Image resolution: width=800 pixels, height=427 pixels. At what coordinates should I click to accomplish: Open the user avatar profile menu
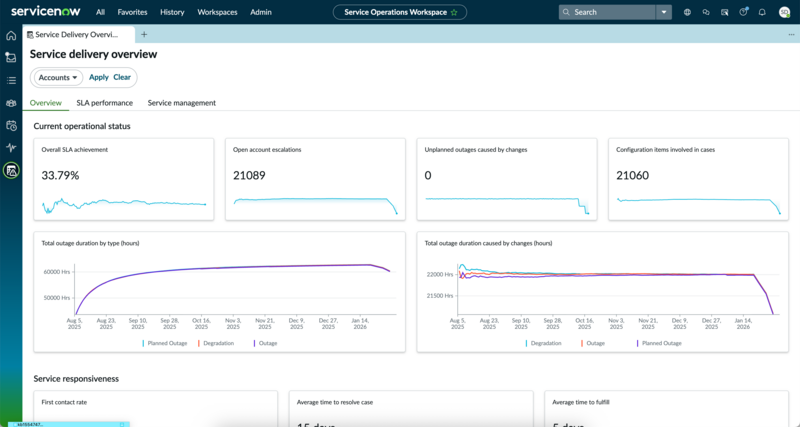coord(785,12)
